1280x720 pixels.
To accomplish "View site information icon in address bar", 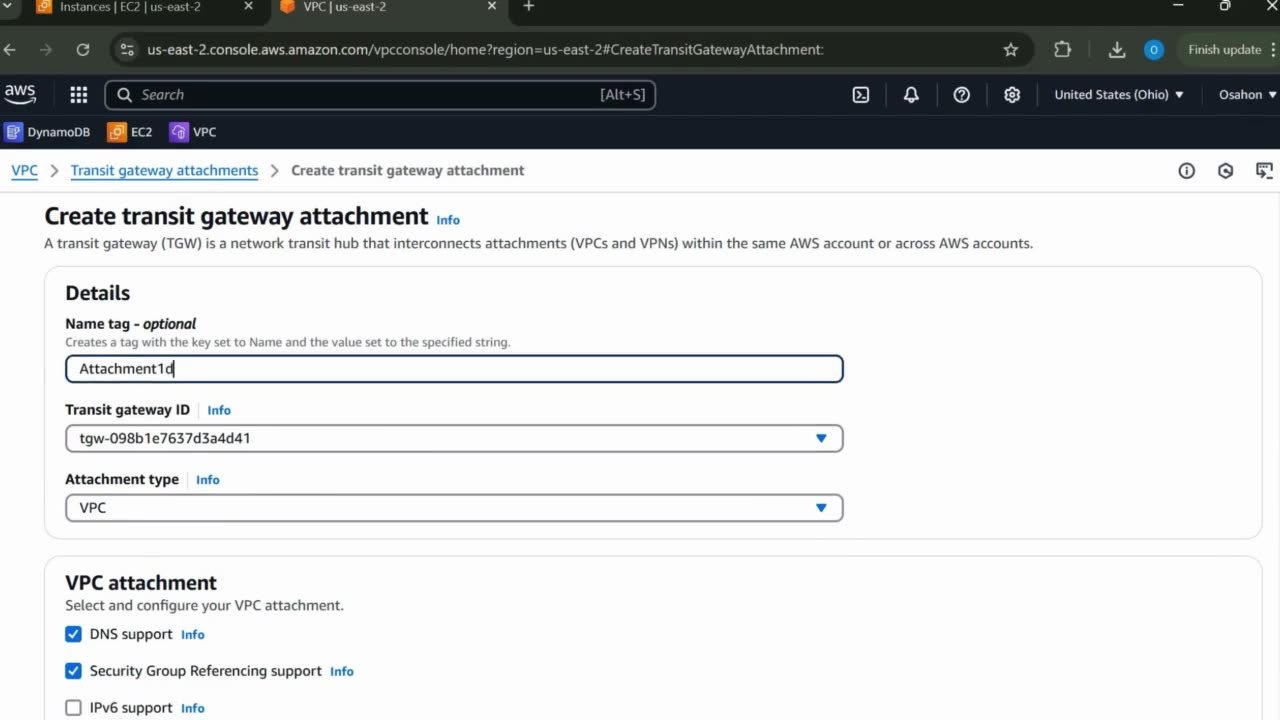I will click(x=126, y=49).
